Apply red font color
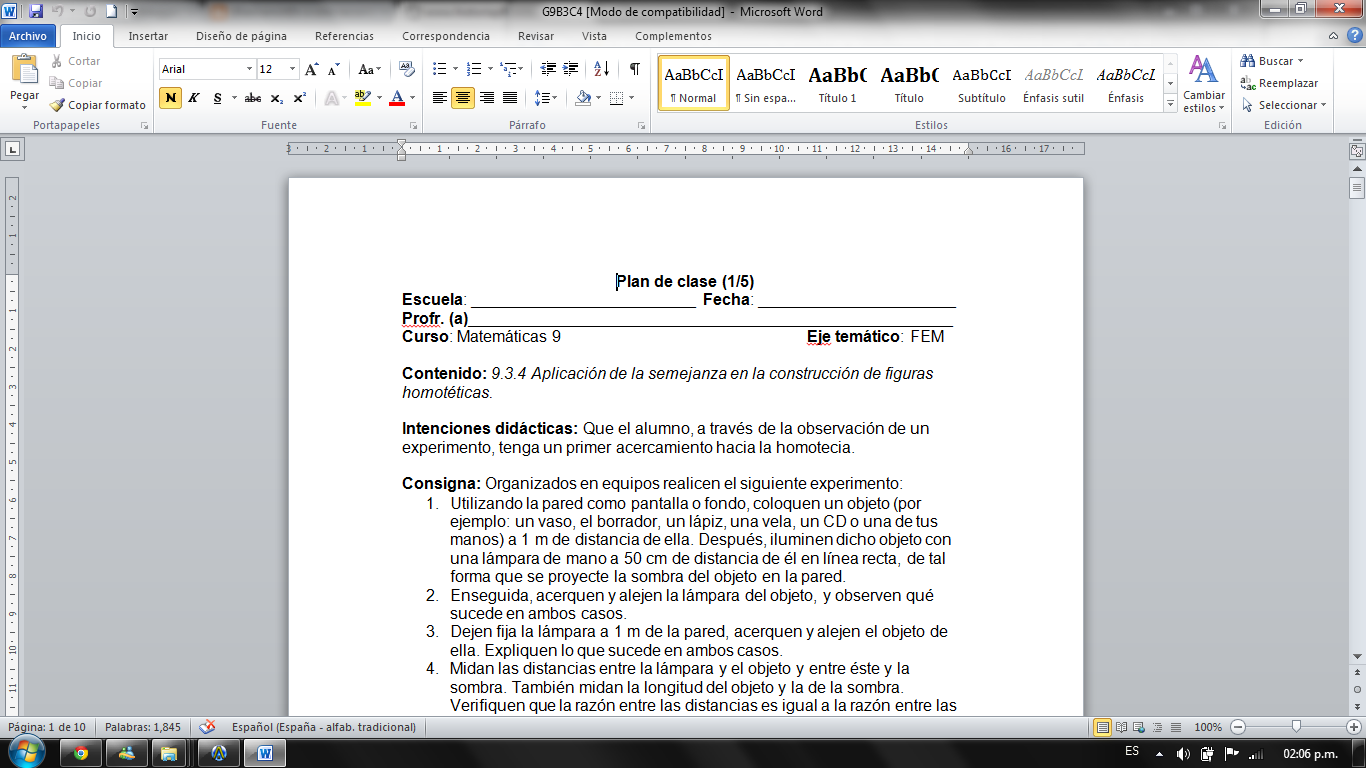Screen dimensions: 1366x768 (x=397, y=98)
